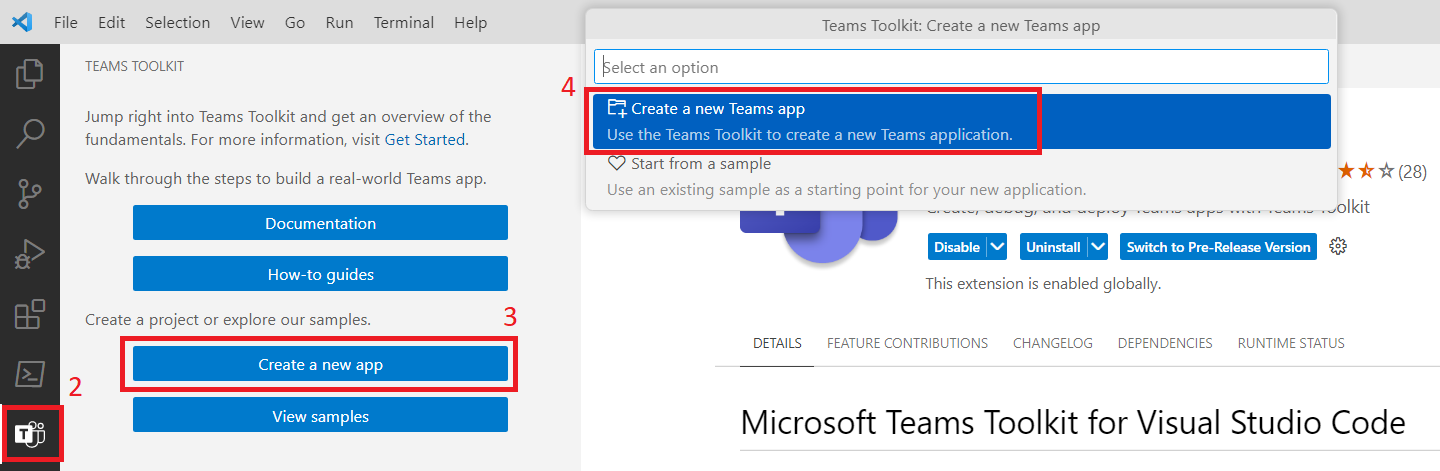Open the Source Control view icon
Image resolution: width=1440 pixels, height=471 pixels.
(x=30, y=194)
